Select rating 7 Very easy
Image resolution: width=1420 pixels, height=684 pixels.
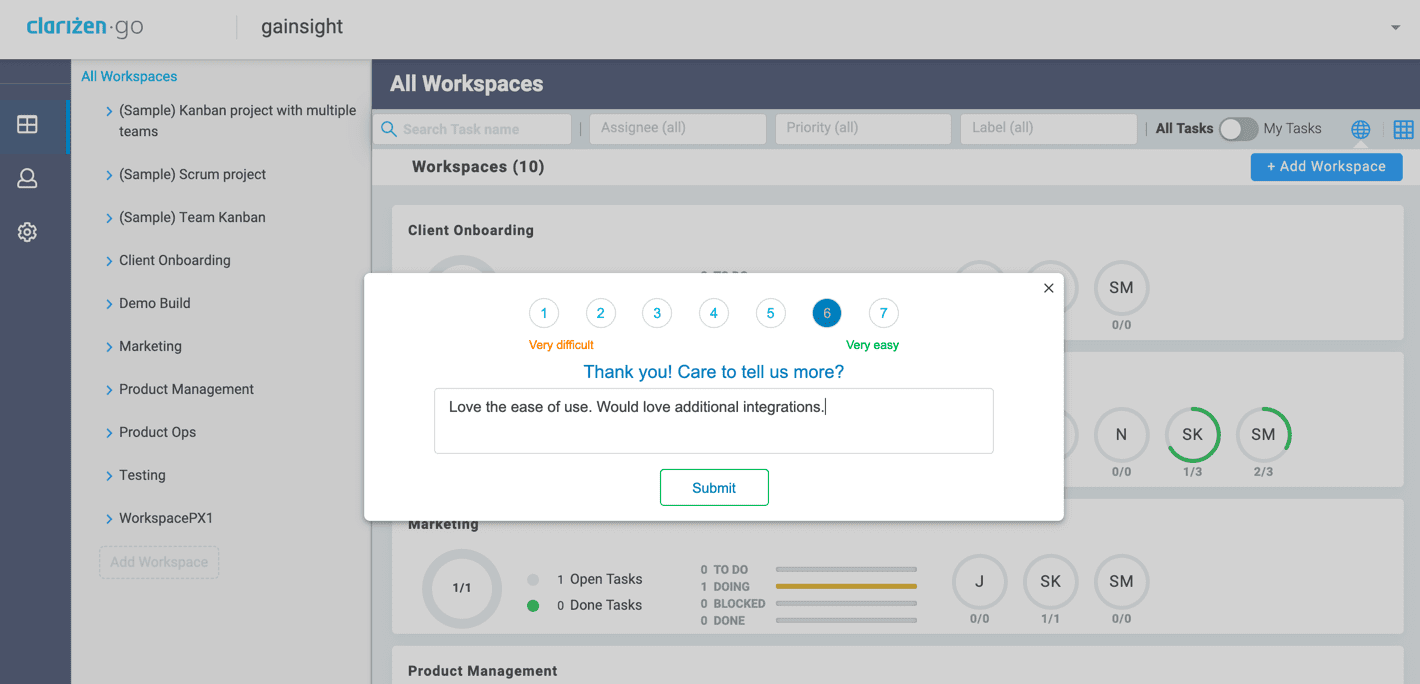883,314
